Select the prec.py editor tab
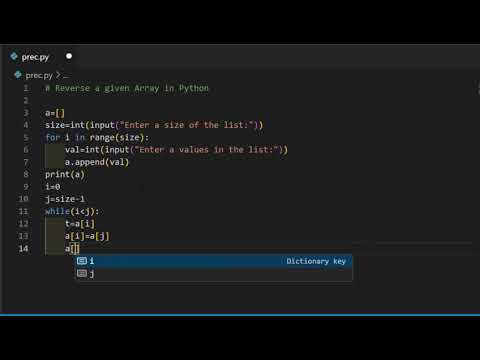Screen dimensions: 480x360 click(41, 57)
